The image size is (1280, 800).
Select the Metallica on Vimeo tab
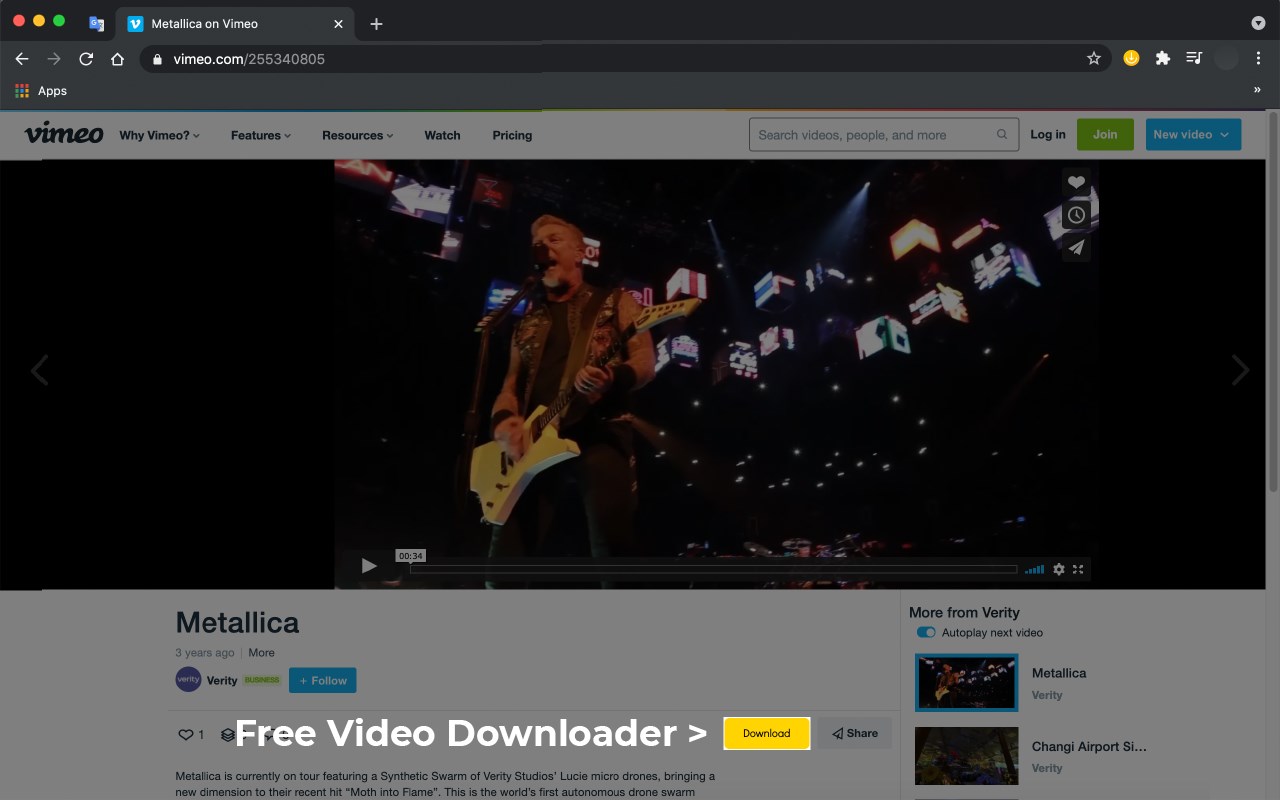237,24
